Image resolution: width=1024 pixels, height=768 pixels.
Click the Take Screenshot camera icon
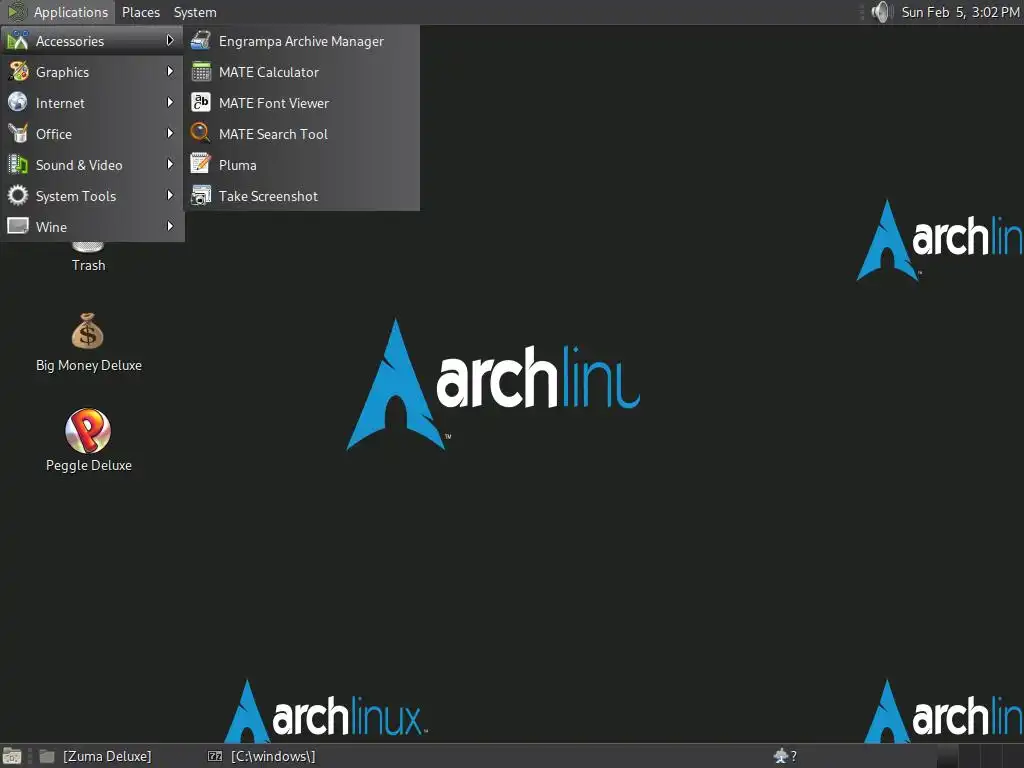(200, 195)
